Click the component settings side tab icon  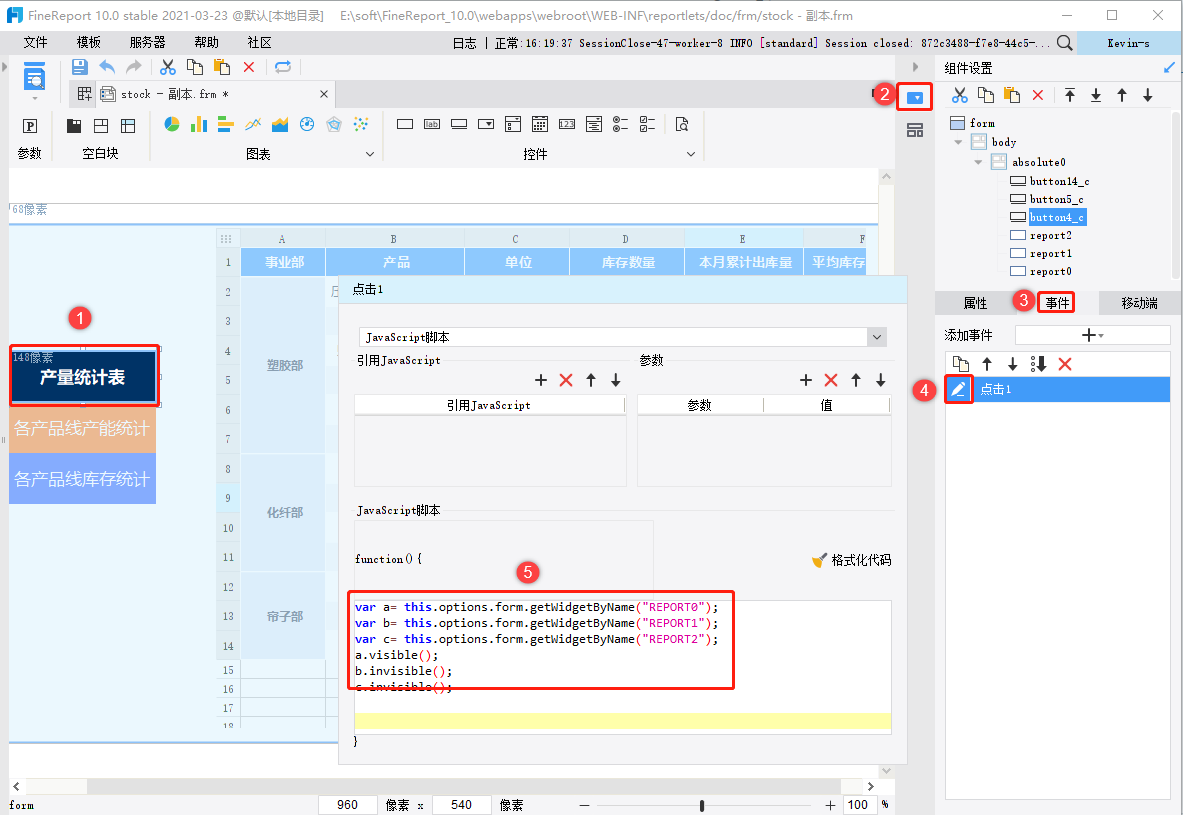pos(914,97)
